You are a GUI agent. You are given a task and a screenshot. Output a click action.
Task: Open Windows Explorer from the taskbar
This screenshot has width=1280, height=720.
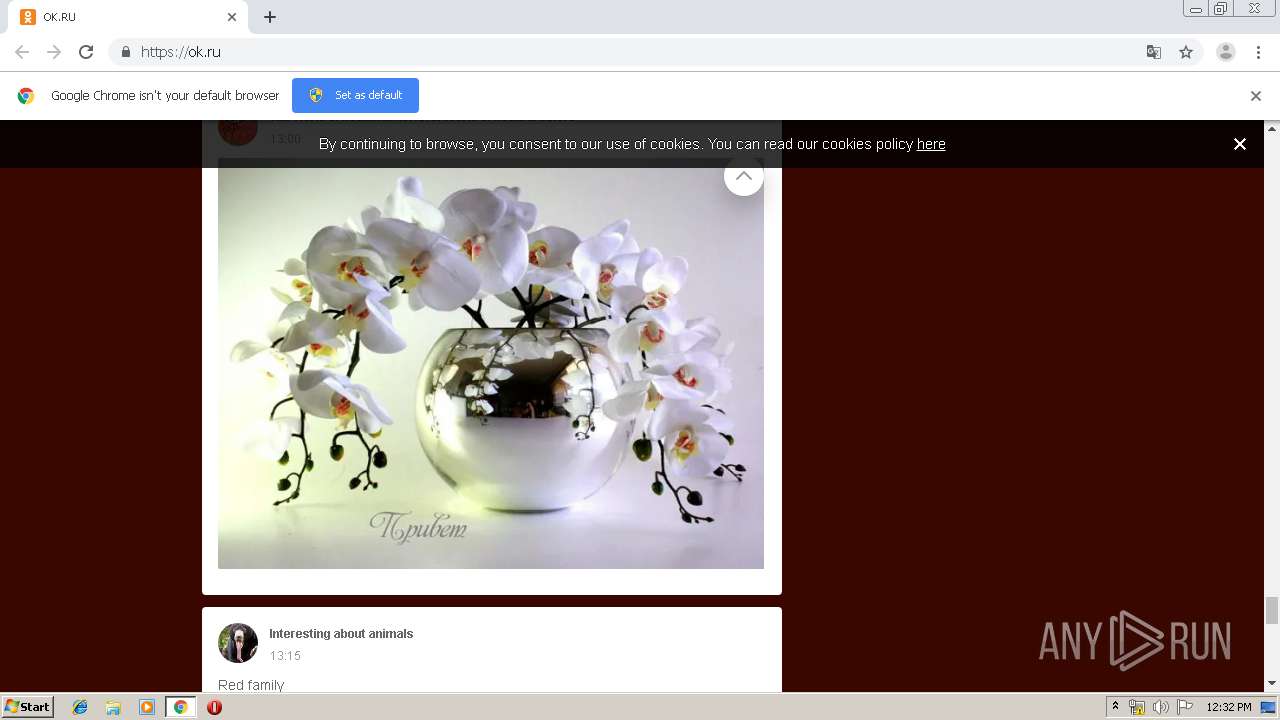pyautogui.click(x=113, y=707)
